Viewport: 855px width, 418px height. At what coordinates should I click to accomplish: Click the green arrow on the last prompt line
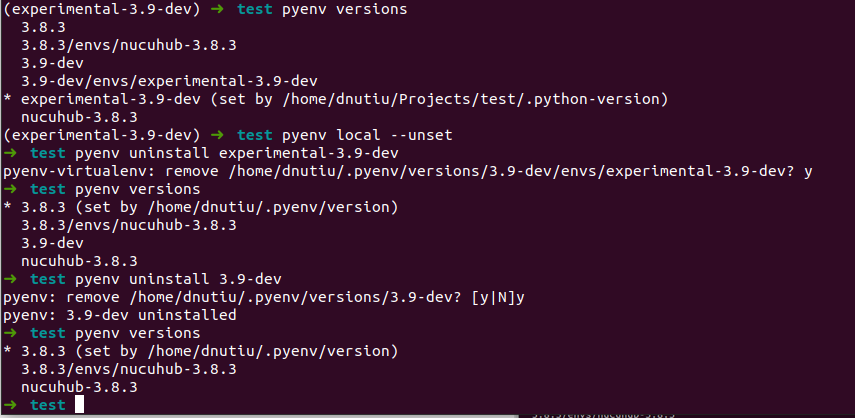[10, 405]
